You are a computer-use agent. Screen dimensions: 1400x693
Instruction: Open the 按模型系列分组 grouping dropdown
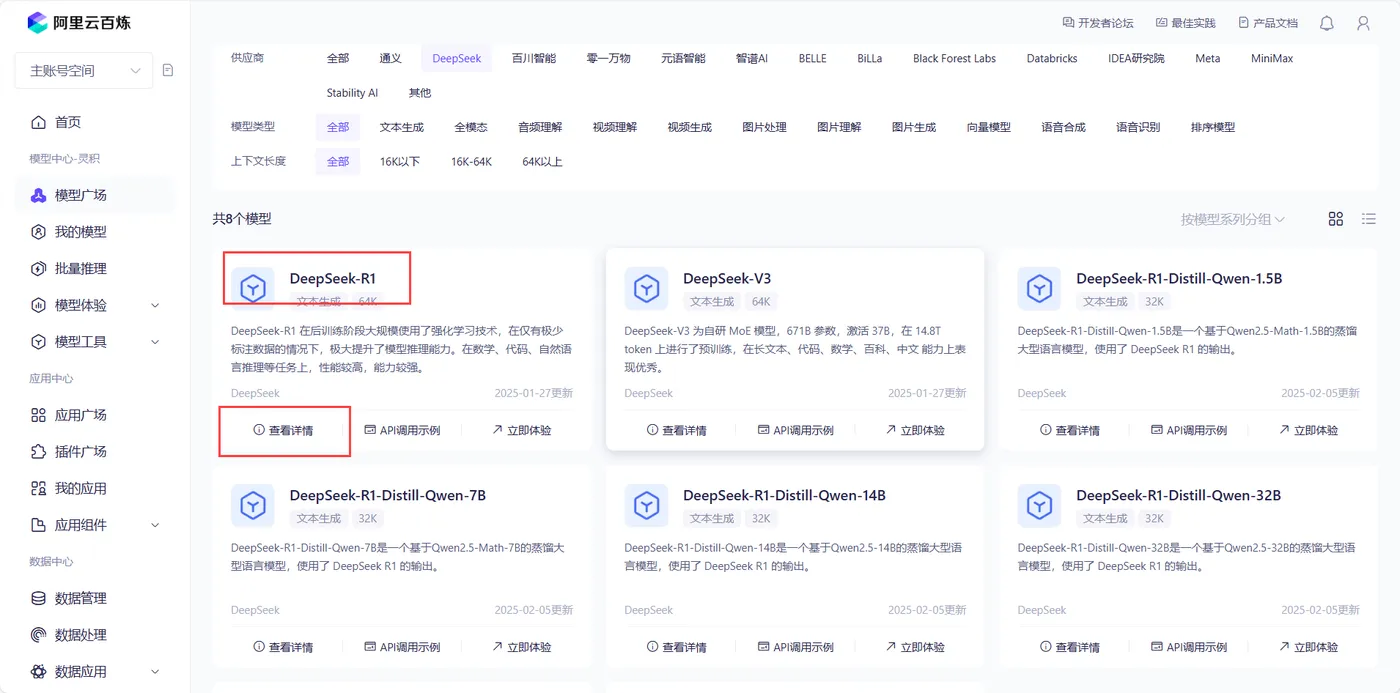tap(1233, 219)
